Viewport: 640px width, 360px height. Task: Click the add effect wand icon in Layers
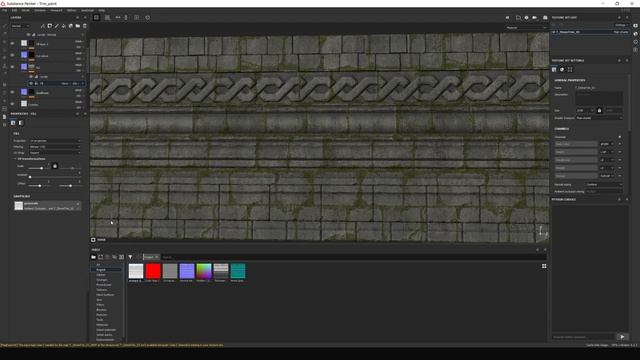[x=42, y=26]
